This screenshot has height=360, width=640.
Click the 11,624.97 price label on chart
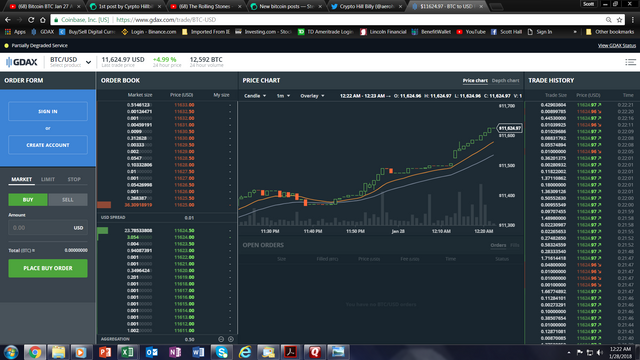pos(509,128)
